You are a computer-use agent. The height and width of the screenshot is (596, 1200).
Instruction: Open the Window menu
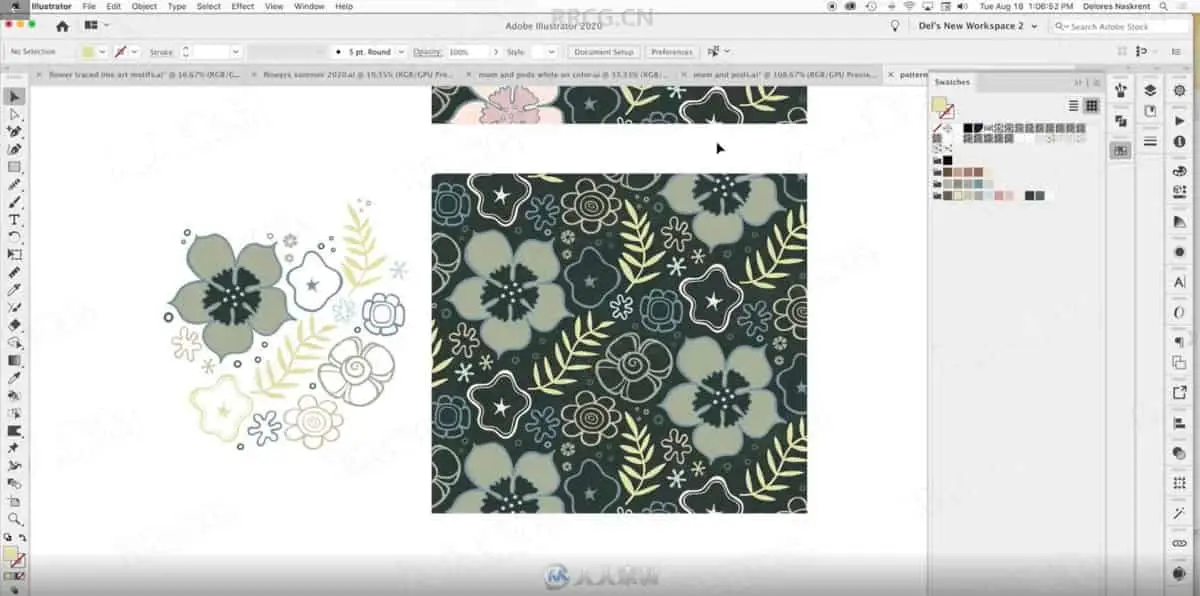(x=309, y=6)
